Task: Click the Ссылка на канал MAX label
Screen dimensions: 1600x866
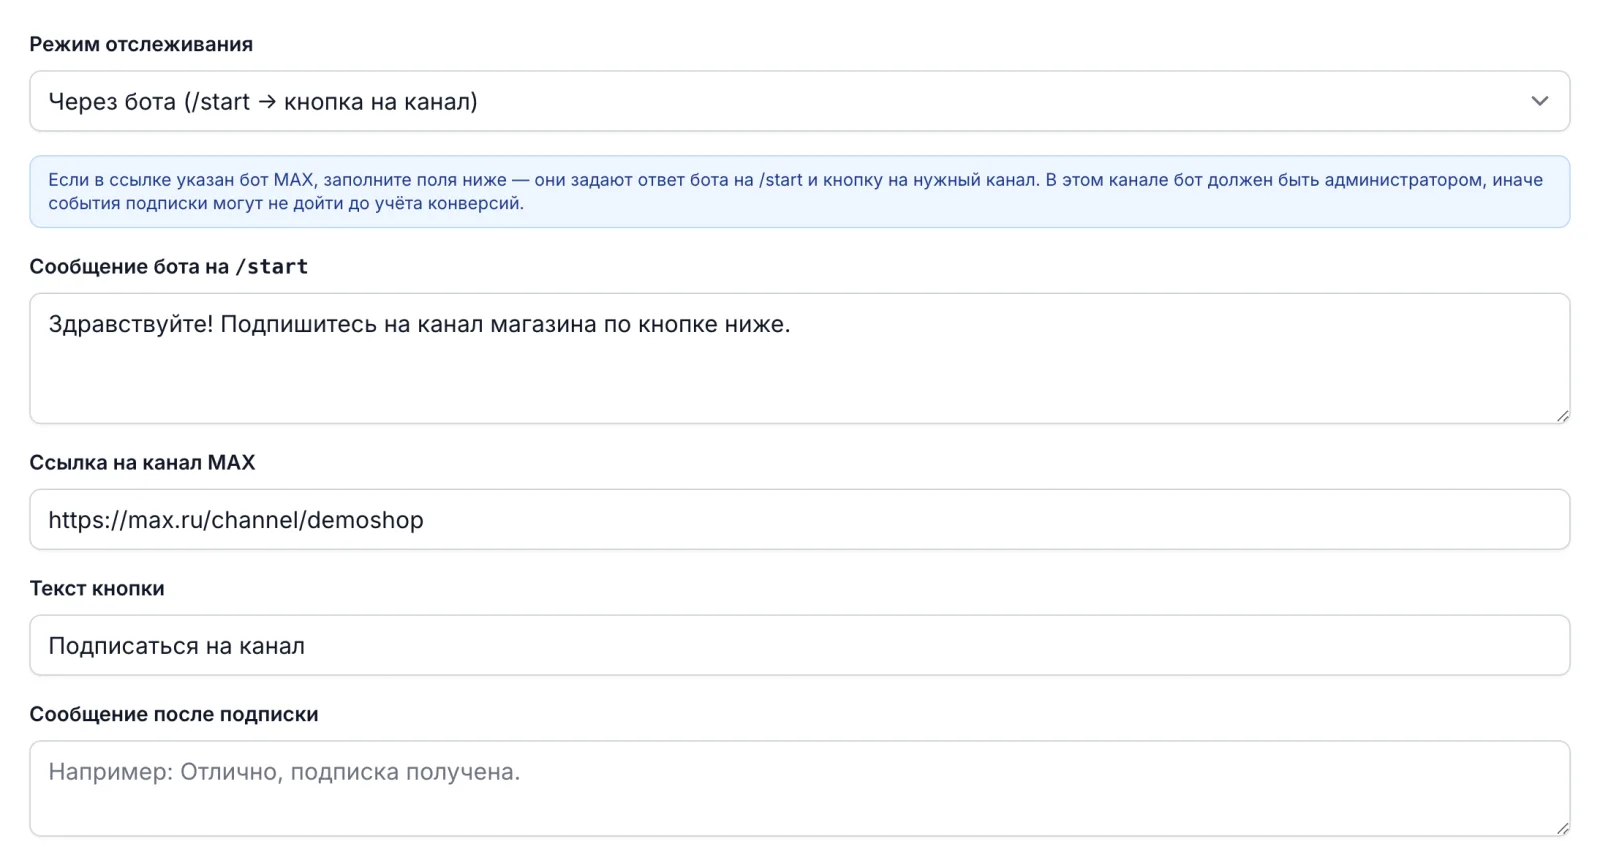Action: click(142, 463)
